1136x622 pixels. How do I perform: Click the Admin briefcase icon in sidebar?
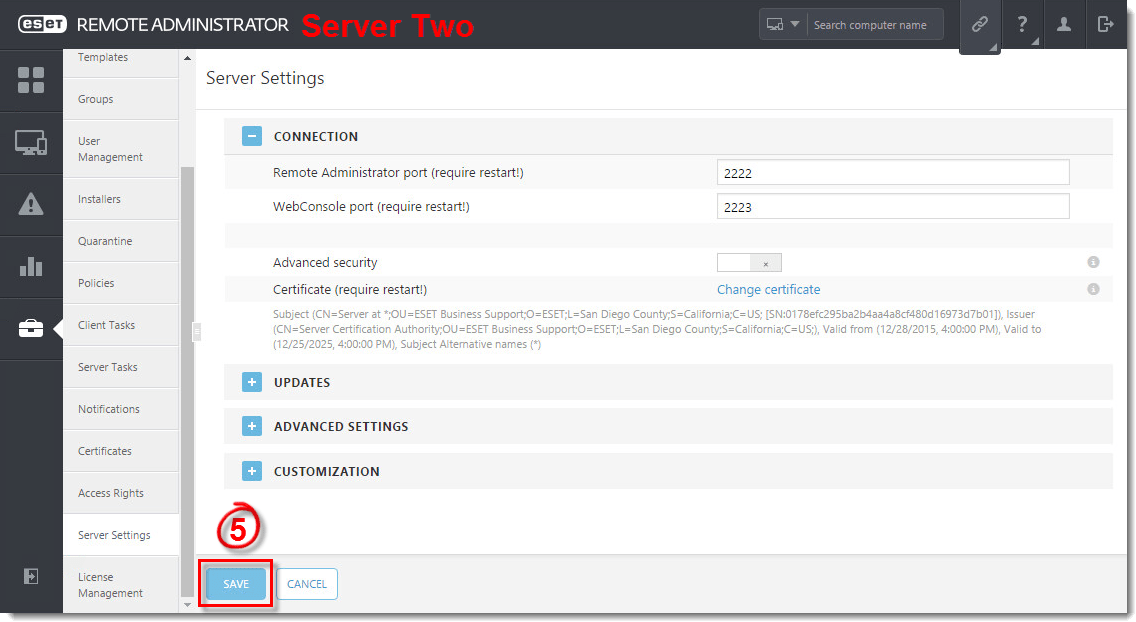point(31,328)
